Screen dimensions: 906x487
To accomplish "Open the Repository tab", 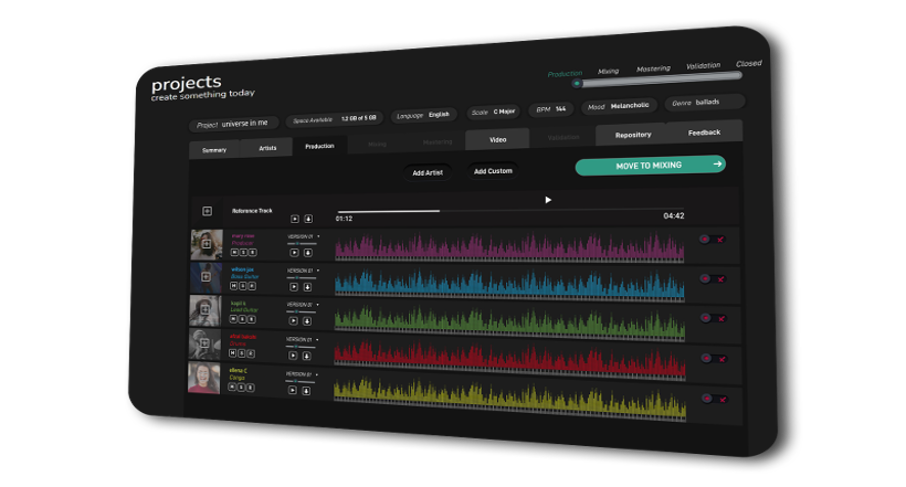I will click(x=632, y=134).
